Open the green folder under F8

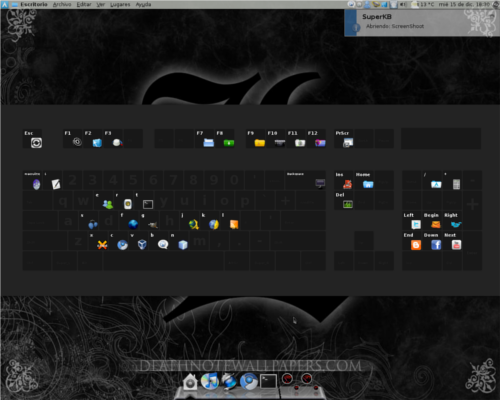229,143
